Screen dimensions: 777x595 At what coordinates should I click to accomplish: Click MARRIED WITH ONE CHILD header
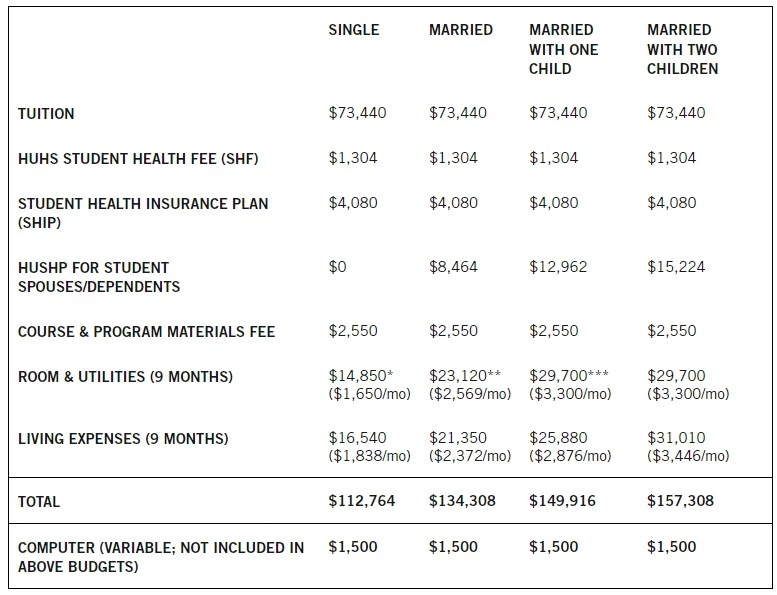click(563, 49)
